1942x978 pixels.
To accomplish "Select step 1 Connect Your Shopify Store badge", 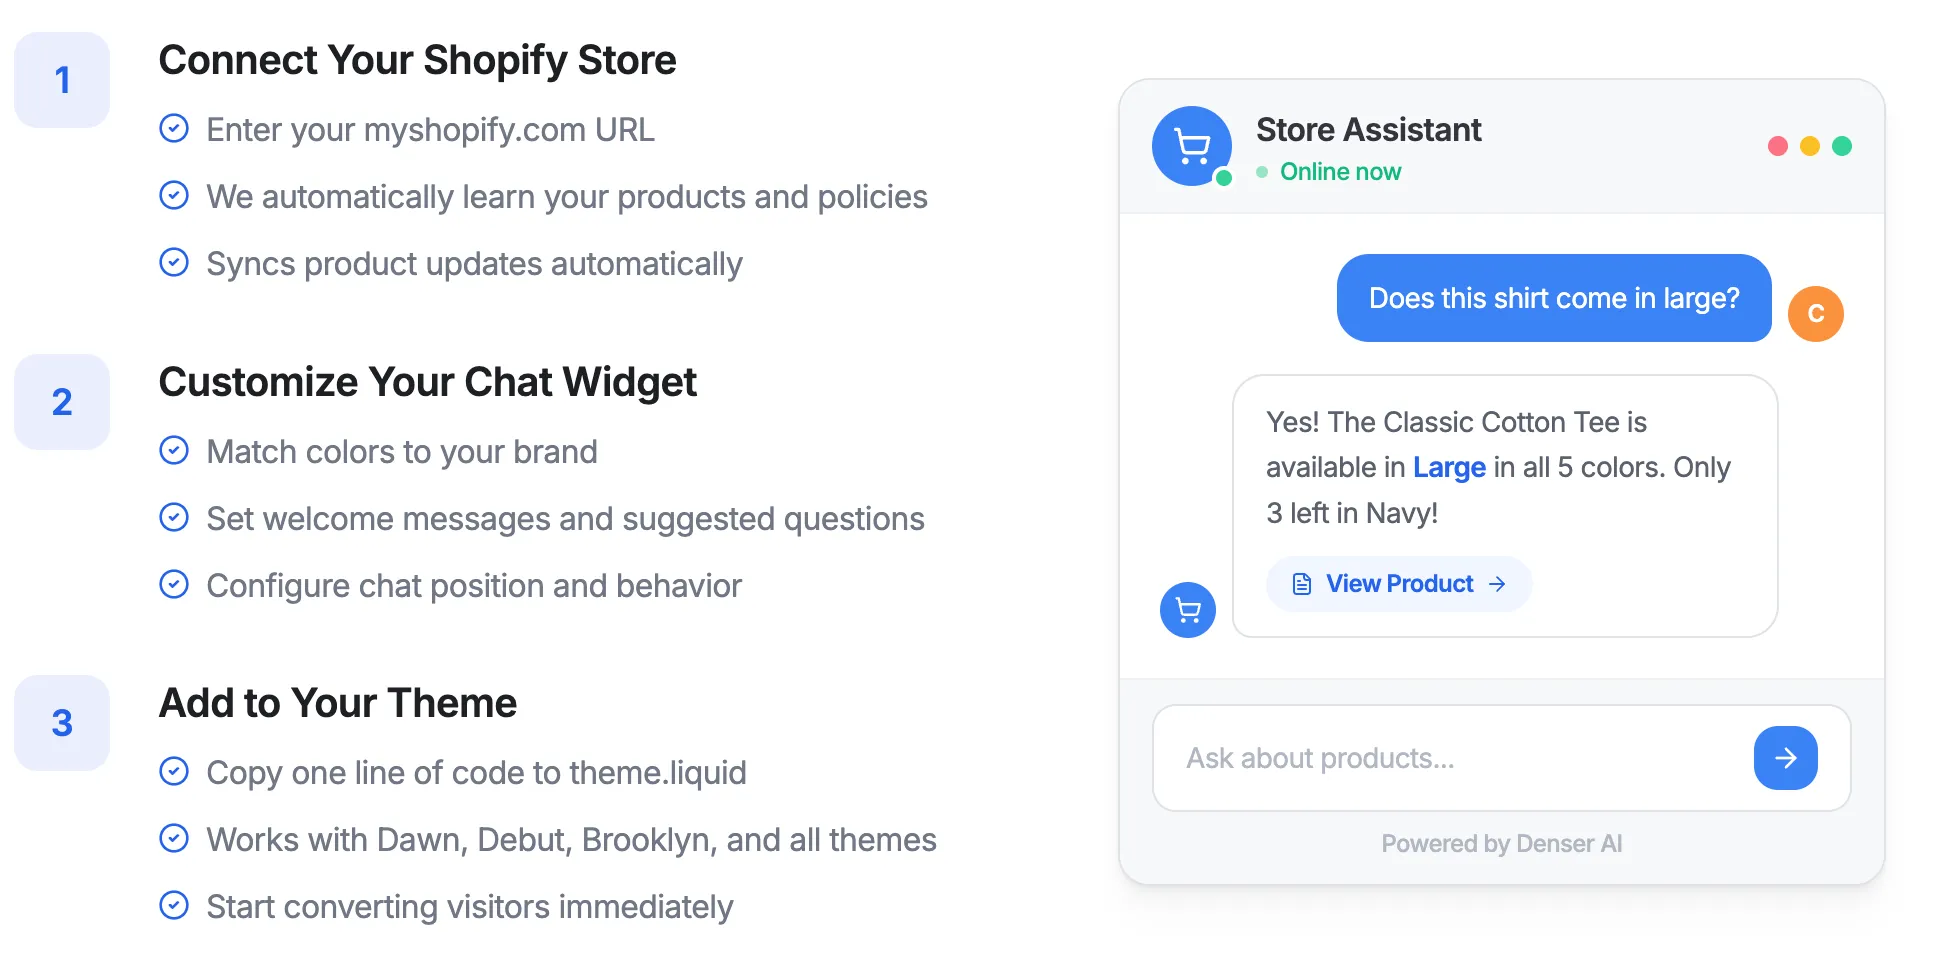I will click(61, 79).
